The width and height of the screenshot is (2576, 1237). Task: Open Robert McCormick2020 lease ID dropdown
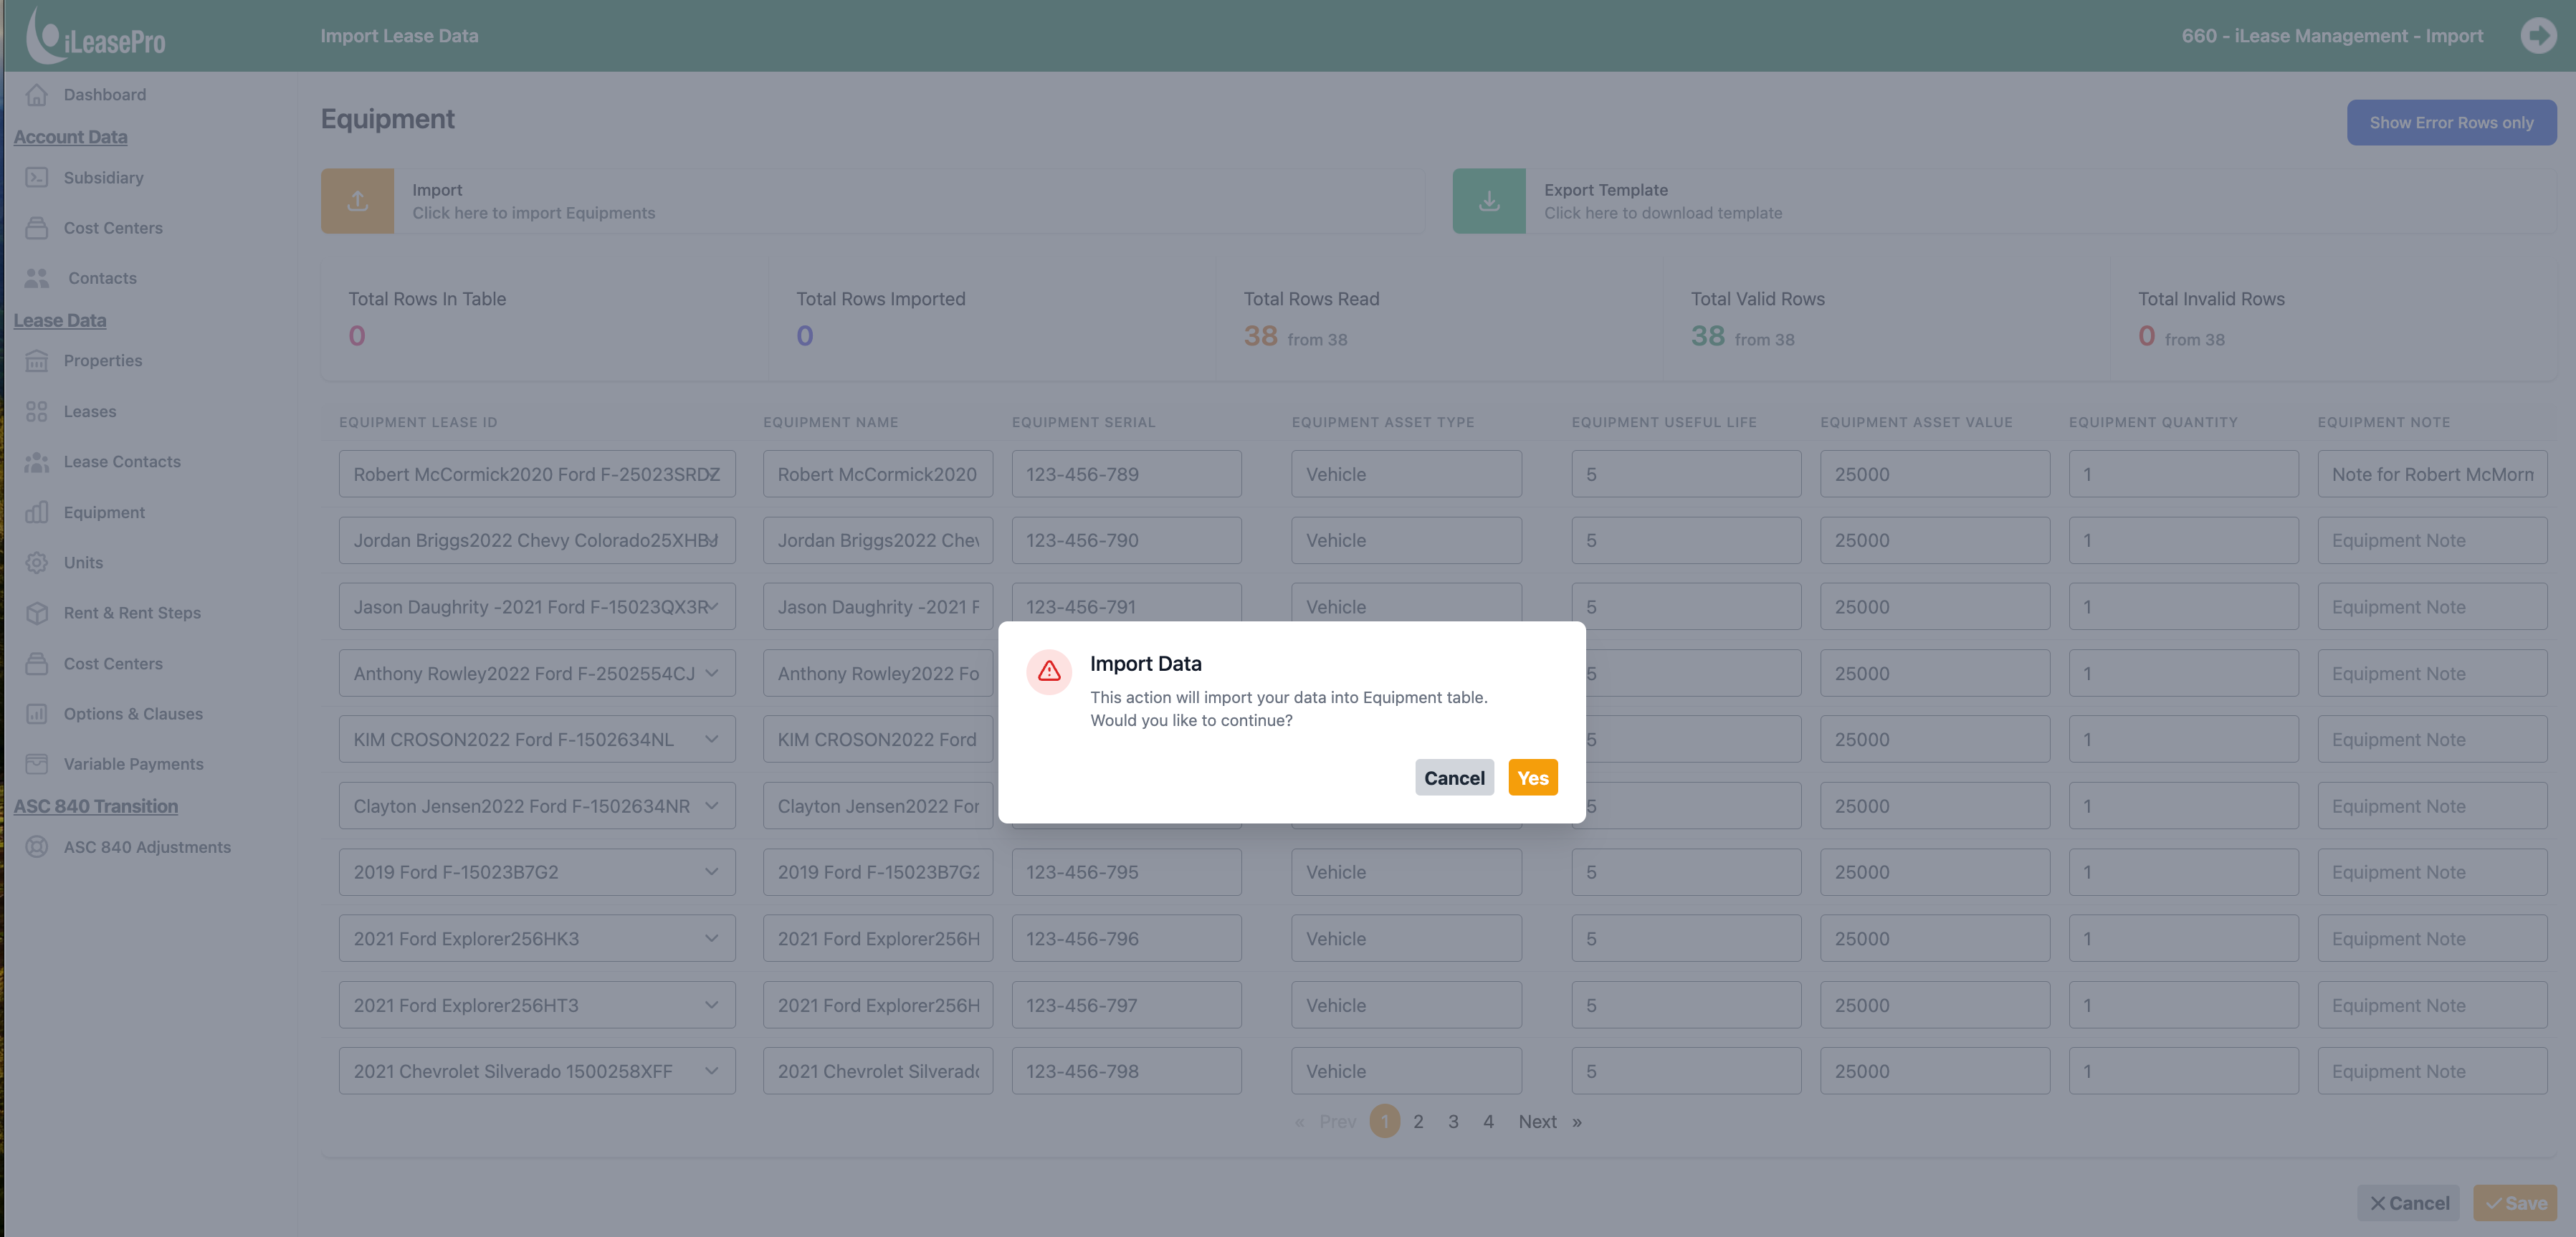537,474
